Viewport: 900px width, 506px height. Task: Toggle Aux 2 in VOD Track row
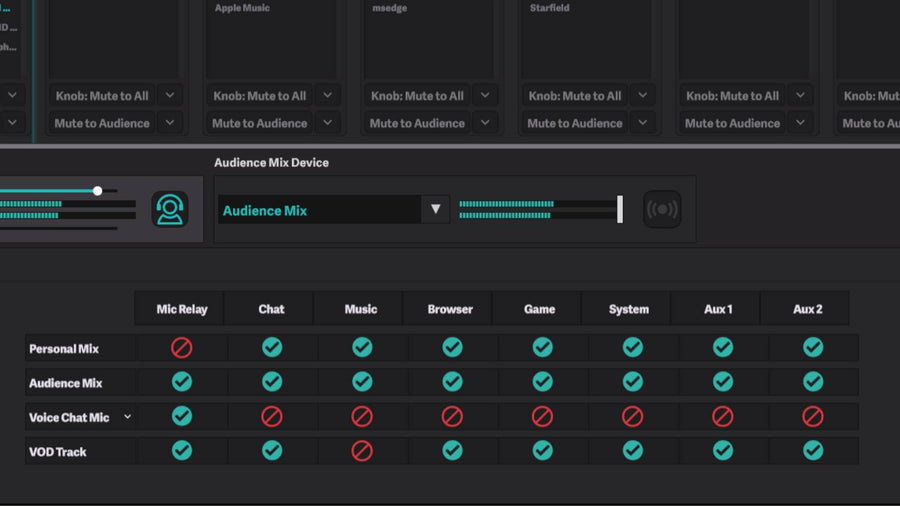[813, 451]
